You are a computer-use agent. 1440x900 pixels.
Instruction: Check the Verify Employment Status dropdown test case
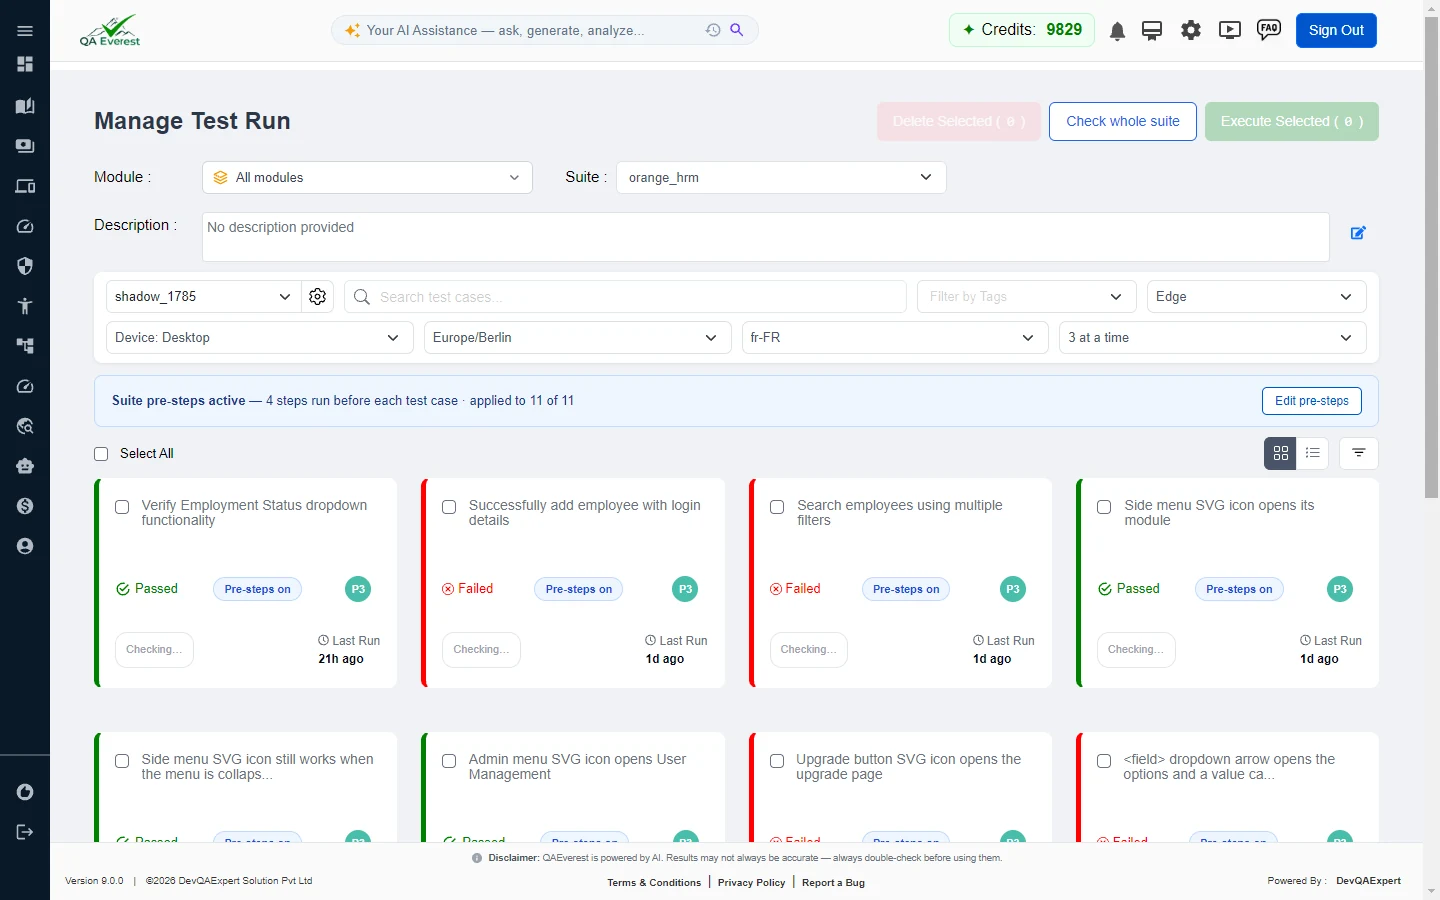pos(122,507)
